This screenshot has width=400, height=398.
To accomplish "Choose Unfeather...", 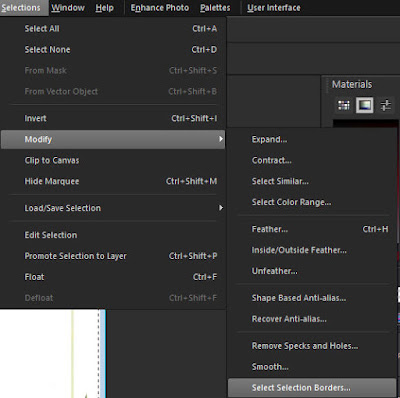I will click(x=312, y=271).
